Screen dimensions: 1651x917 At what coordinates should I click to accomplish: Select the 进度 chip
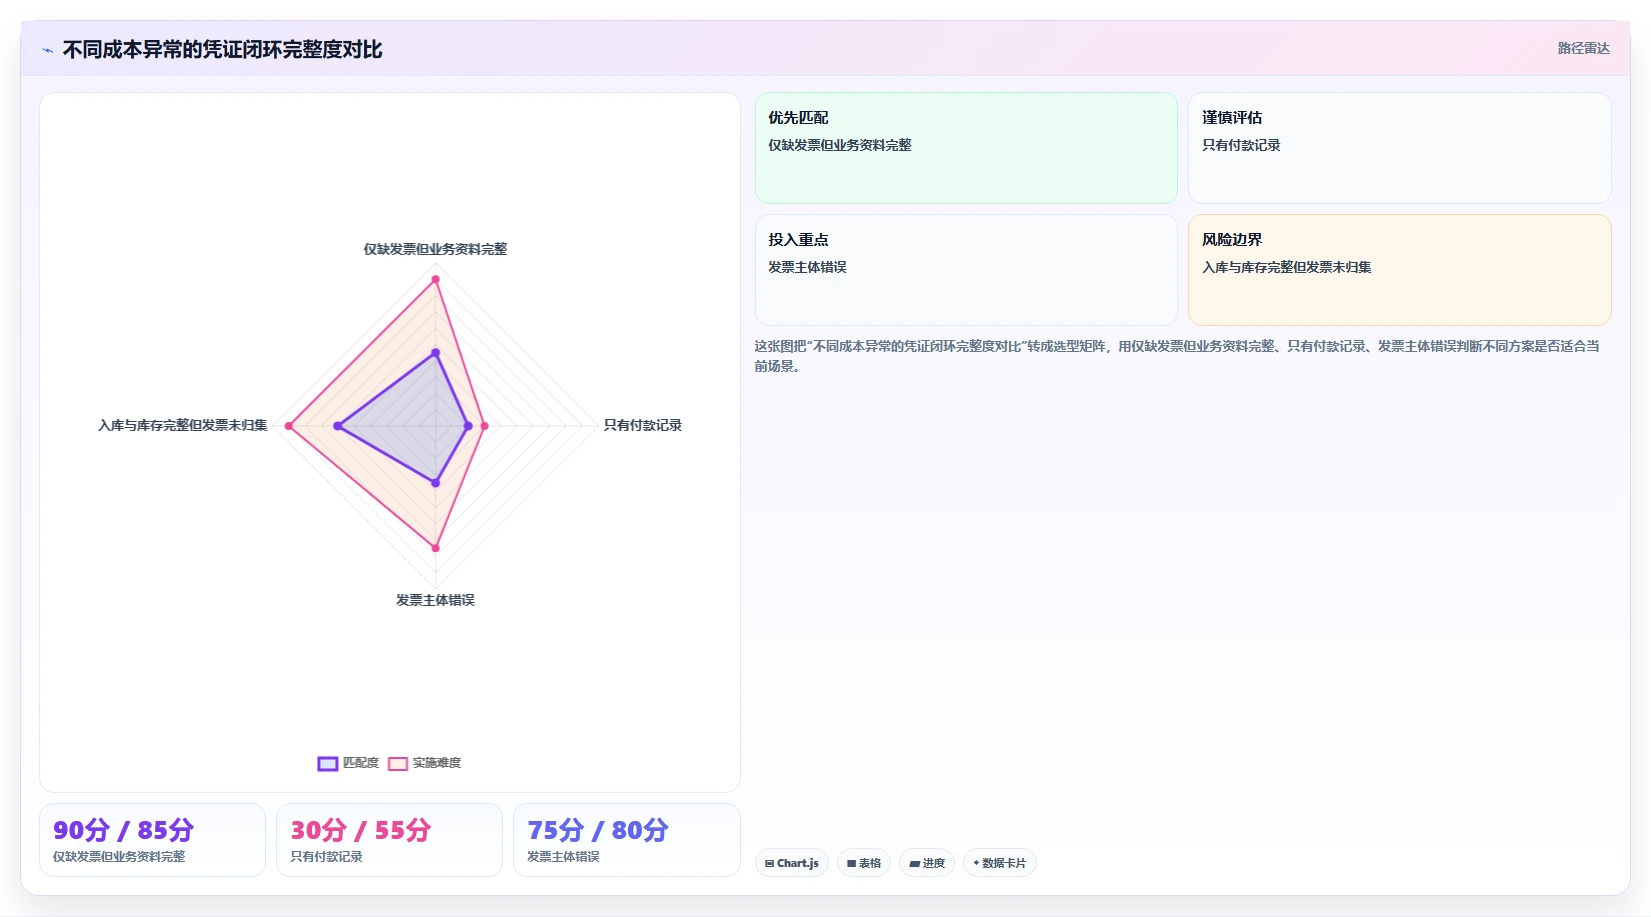pos(927,863)
